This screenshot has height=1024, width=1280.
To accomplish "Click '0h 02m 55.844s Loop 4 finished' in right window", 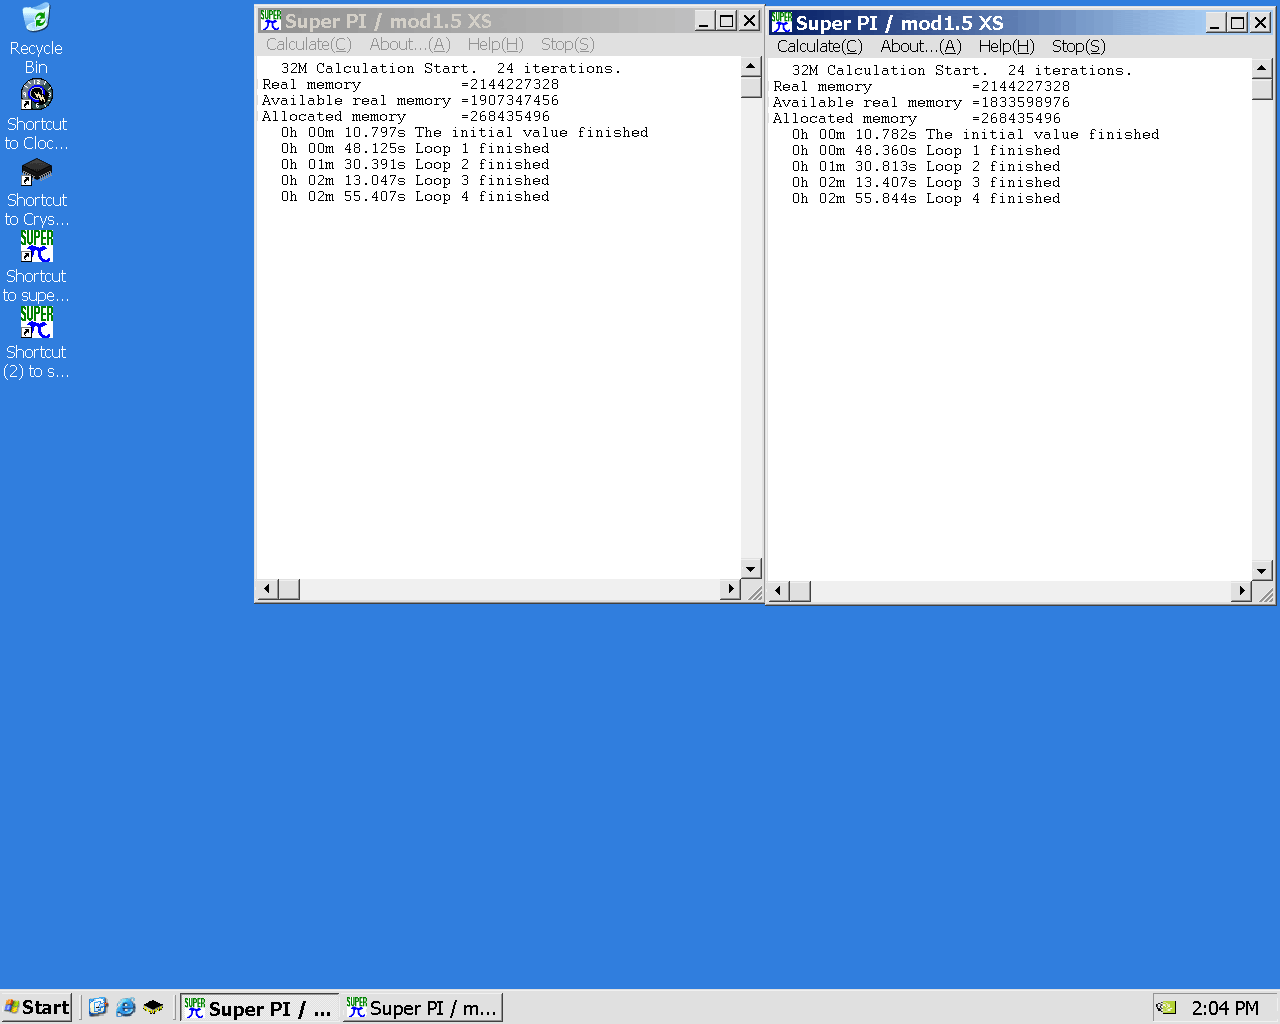I will coord(926,199).
